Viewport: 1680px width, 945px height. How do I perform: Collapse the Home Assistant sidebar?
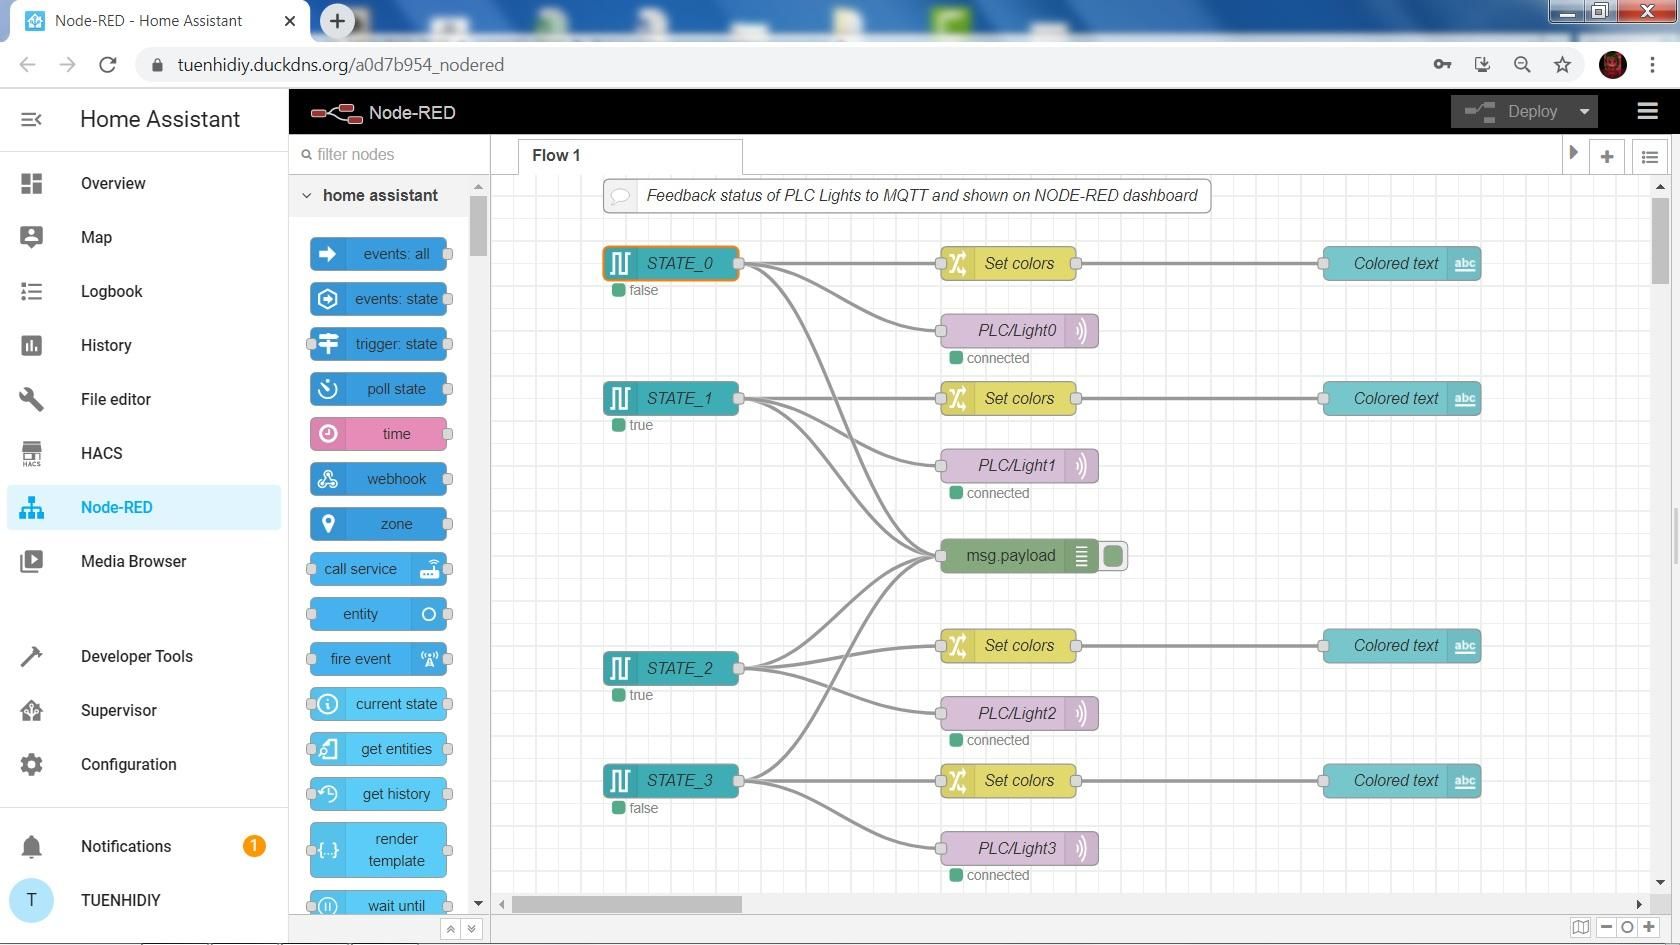31,119
